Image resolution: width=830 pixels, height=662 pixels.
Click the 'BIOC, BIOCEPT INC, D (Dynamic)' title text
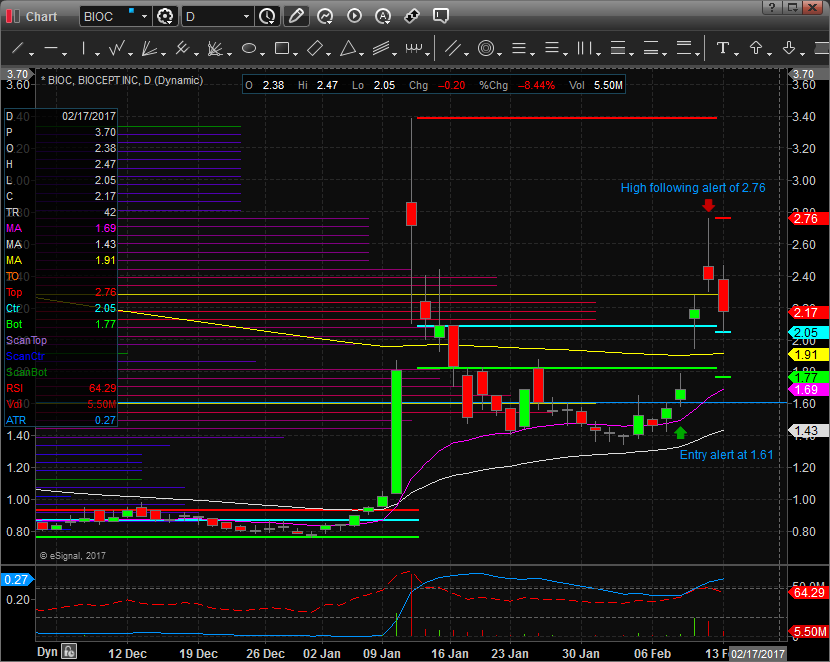point(125,80)
